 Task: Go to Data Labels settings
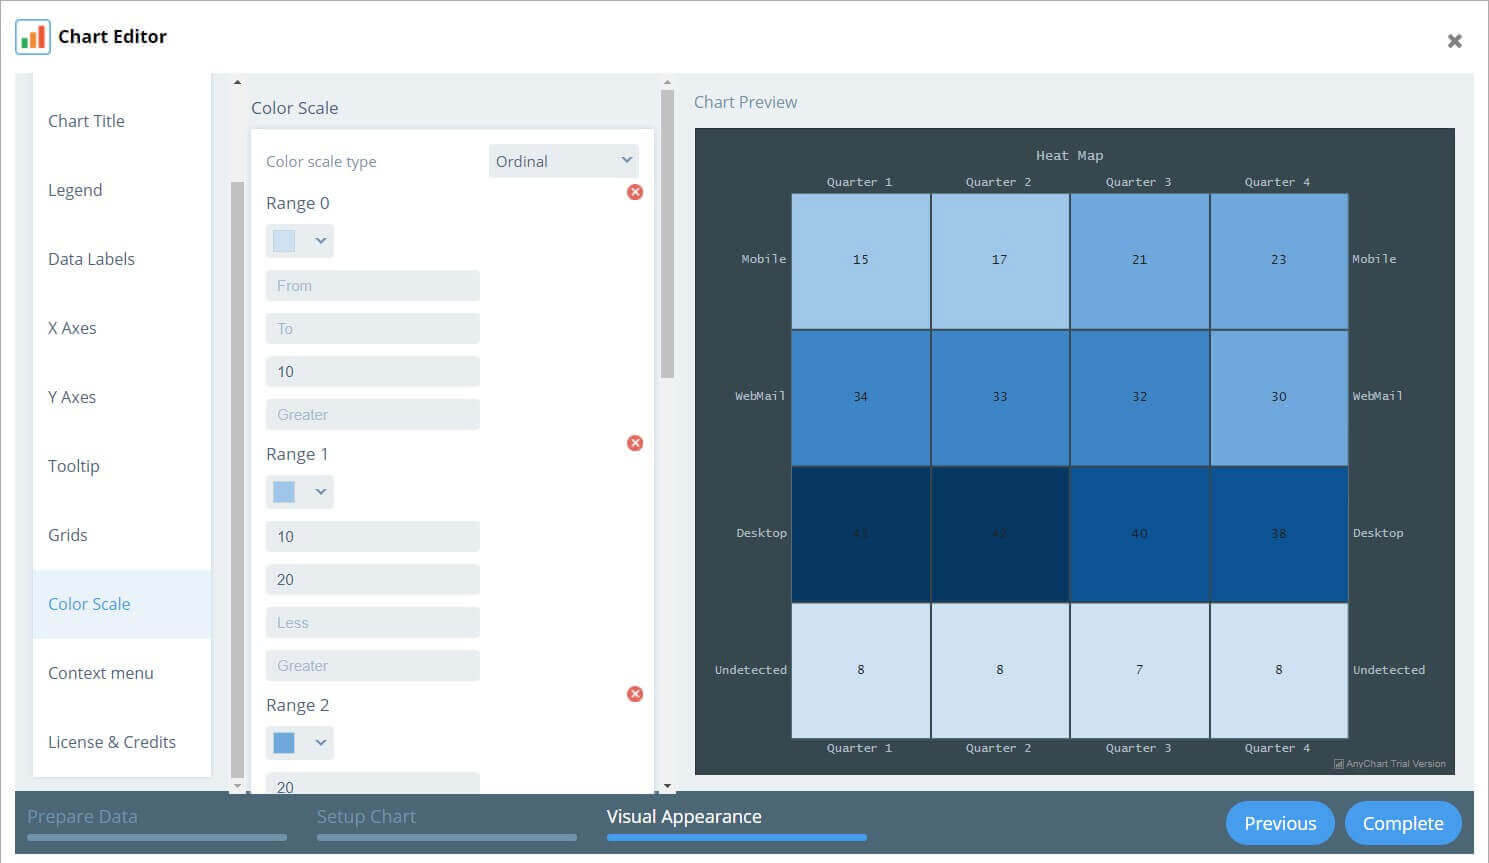pos(91,259)
